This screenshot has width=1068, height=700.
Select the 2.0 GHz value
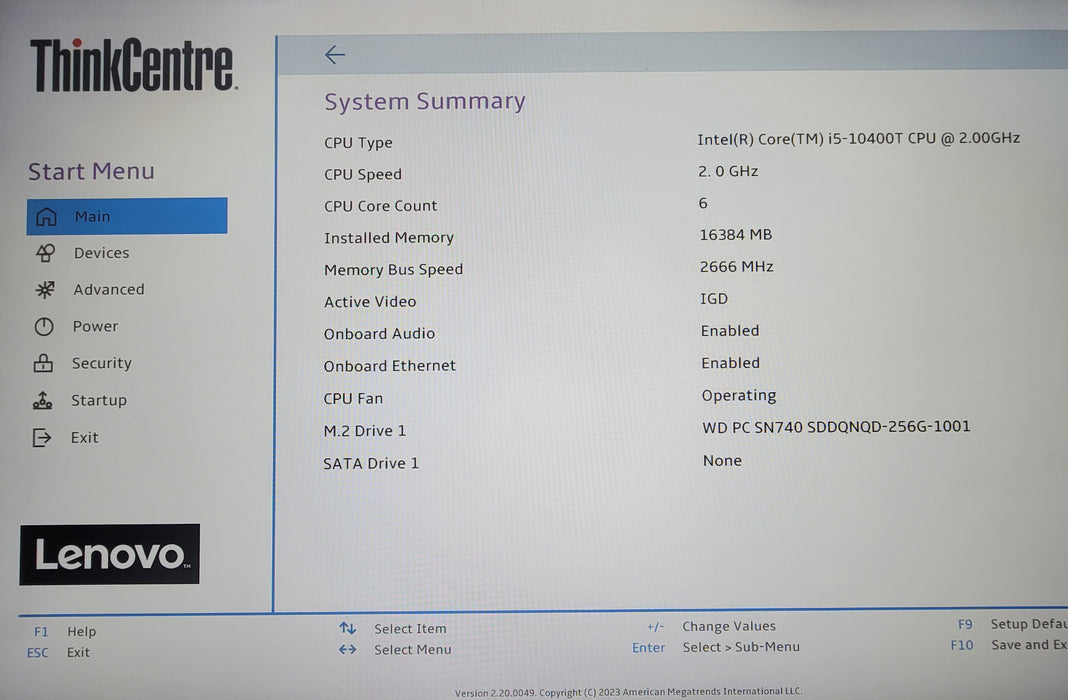coord(728,171)
